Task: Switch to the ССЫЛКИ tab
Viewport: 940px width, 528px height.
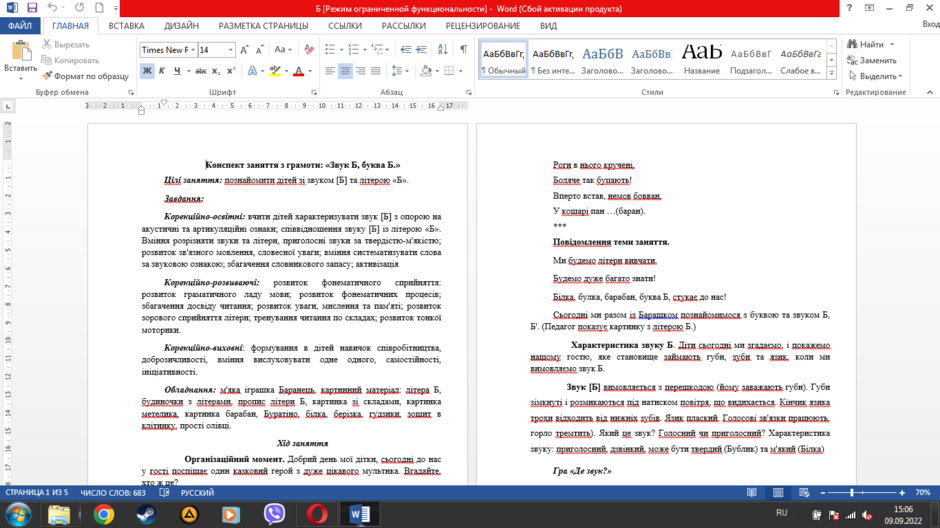Action: click(345, 26)
